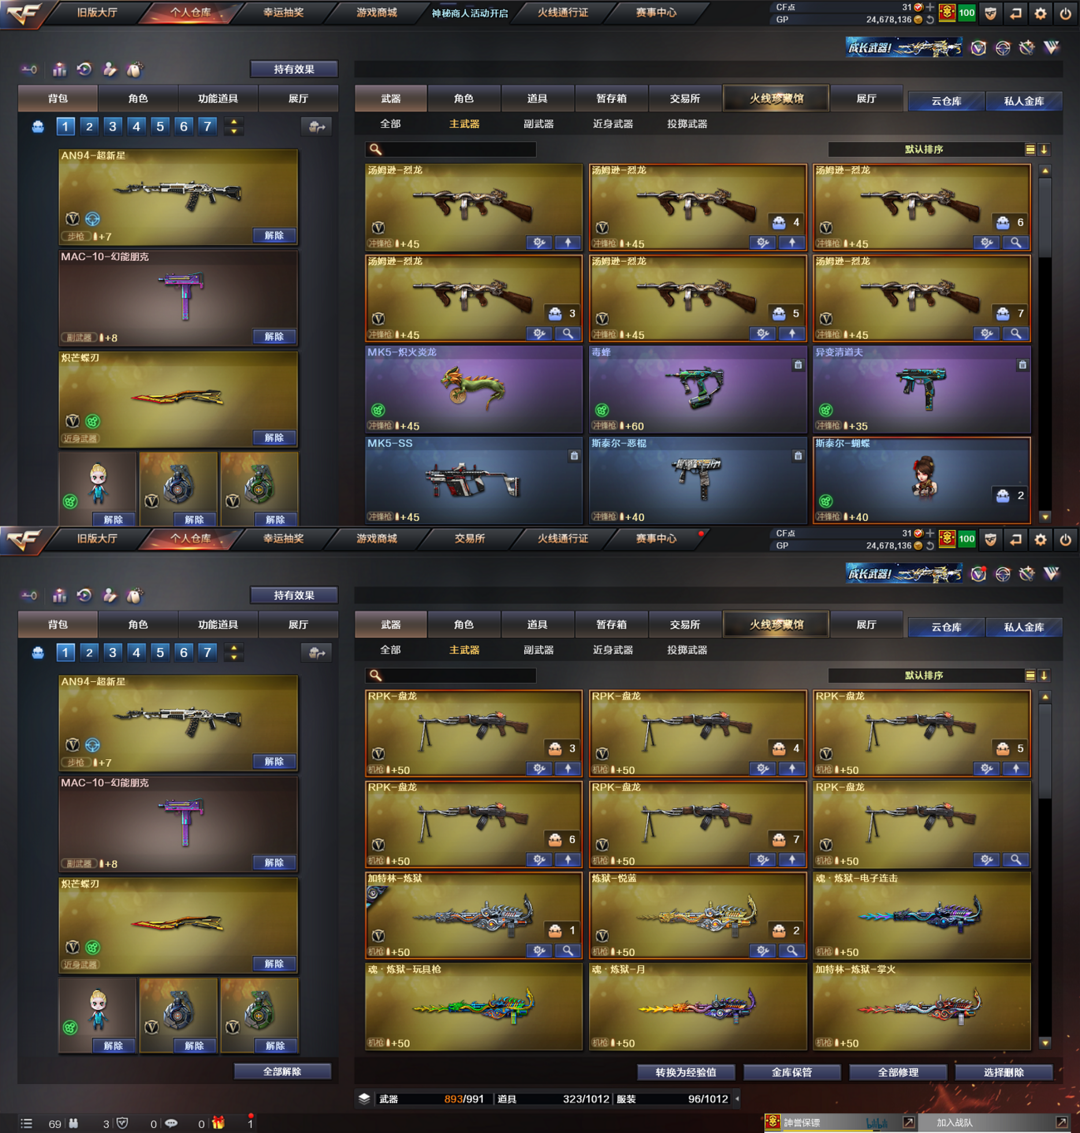The width and height of the screenshot is (1080, 1133).
Task: Switch to 副武器 tab above the 汤姆逊-烈龙 list
Action: [x=539, y=124]
